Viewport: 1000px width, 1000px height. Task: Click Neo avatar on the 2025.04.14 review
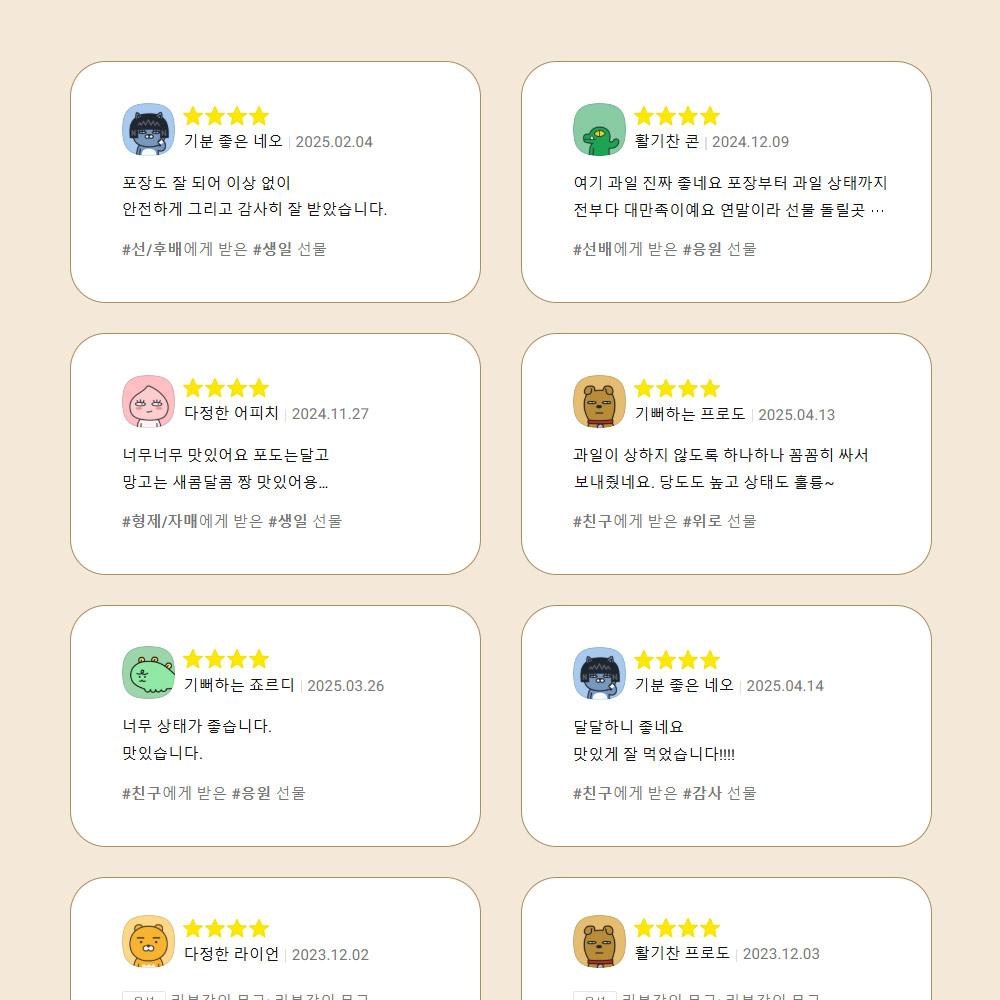[x=599, y=674]
